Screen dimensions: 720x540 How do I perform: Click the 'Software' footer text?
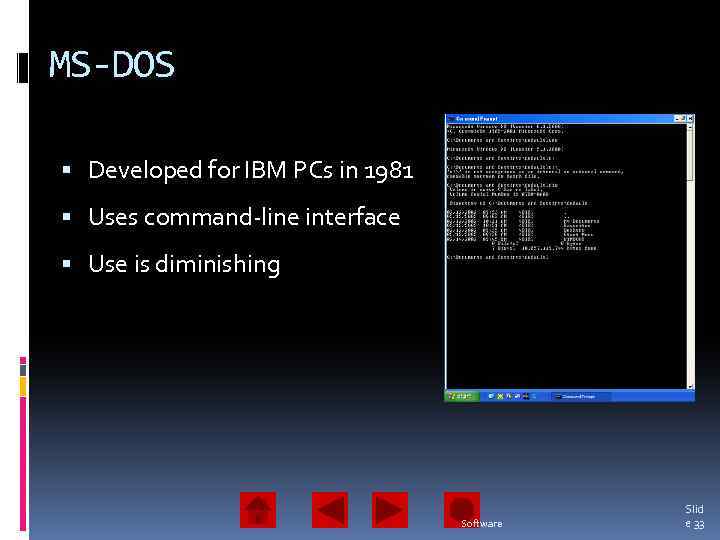point(482,523)
